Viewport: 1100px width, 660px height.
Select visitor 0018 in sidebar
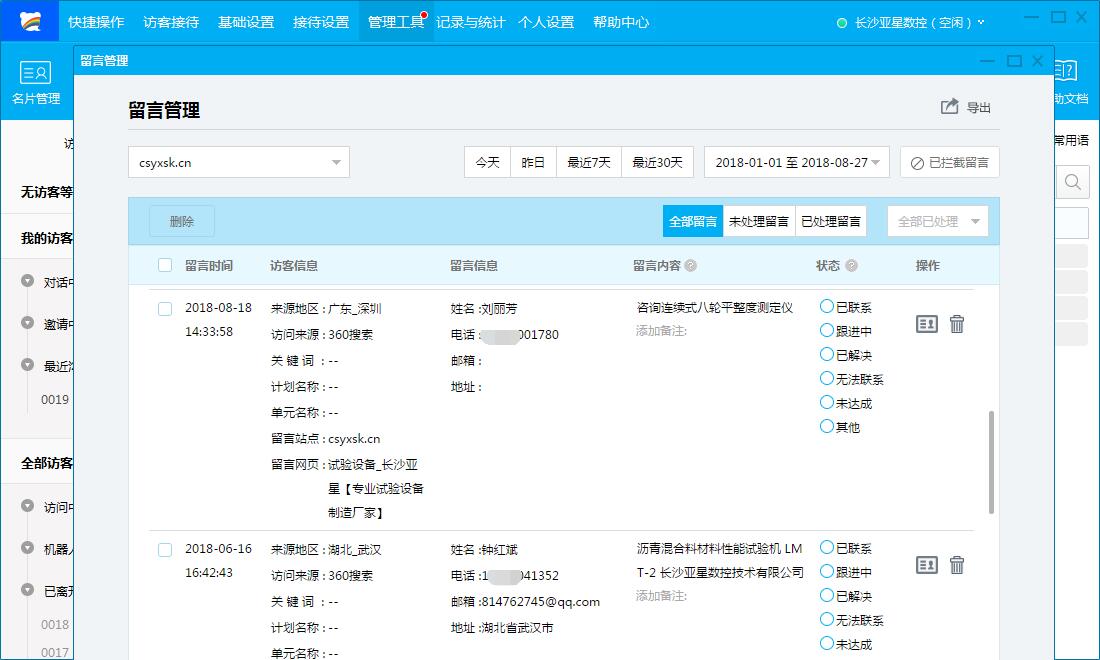point(55,624)
